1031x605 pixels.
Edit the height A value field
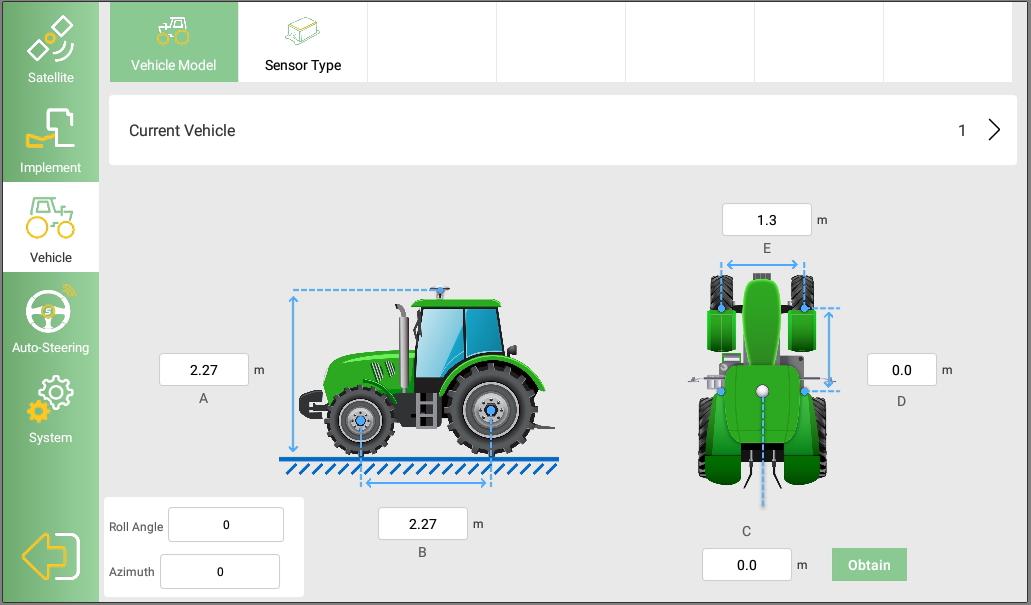click(204, 370)
